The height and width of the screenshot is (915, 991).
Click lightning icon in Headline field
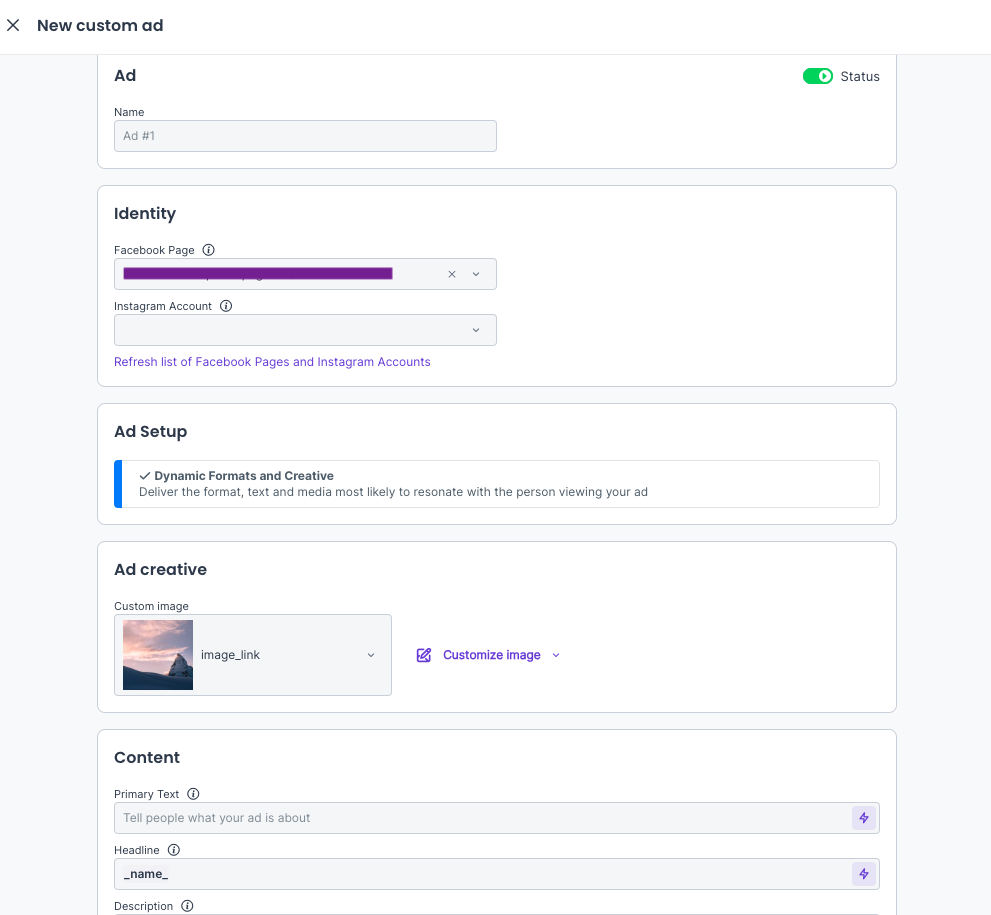click(x=864, y=874)
